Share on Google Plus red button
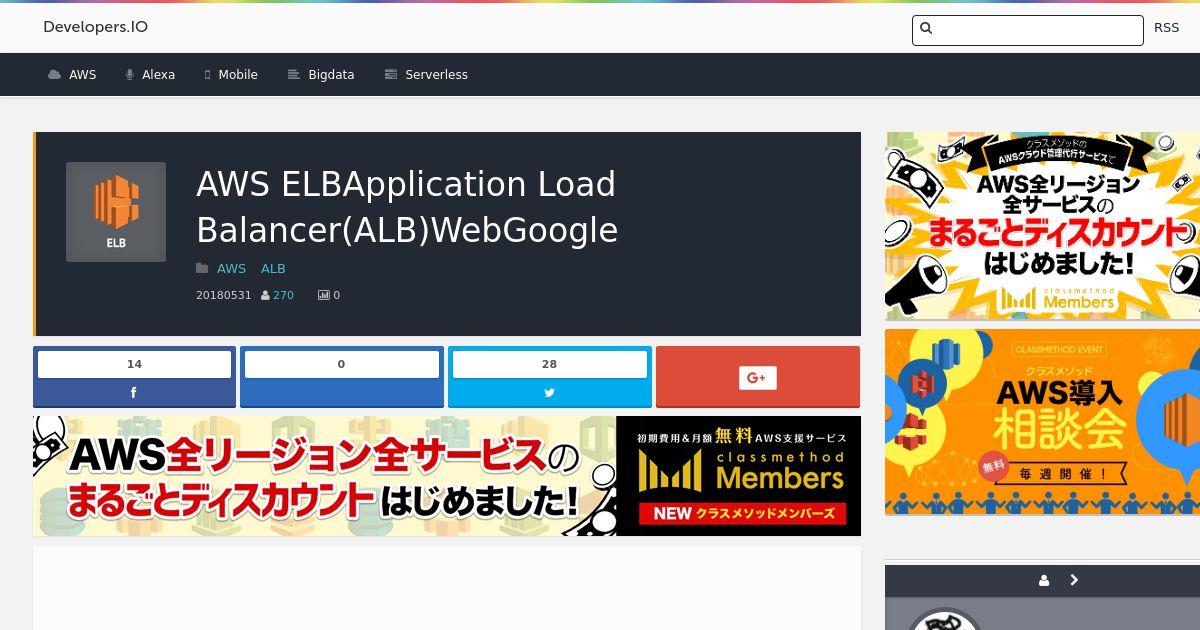The height and width of the screenshot is (630, 1200). 758,377
